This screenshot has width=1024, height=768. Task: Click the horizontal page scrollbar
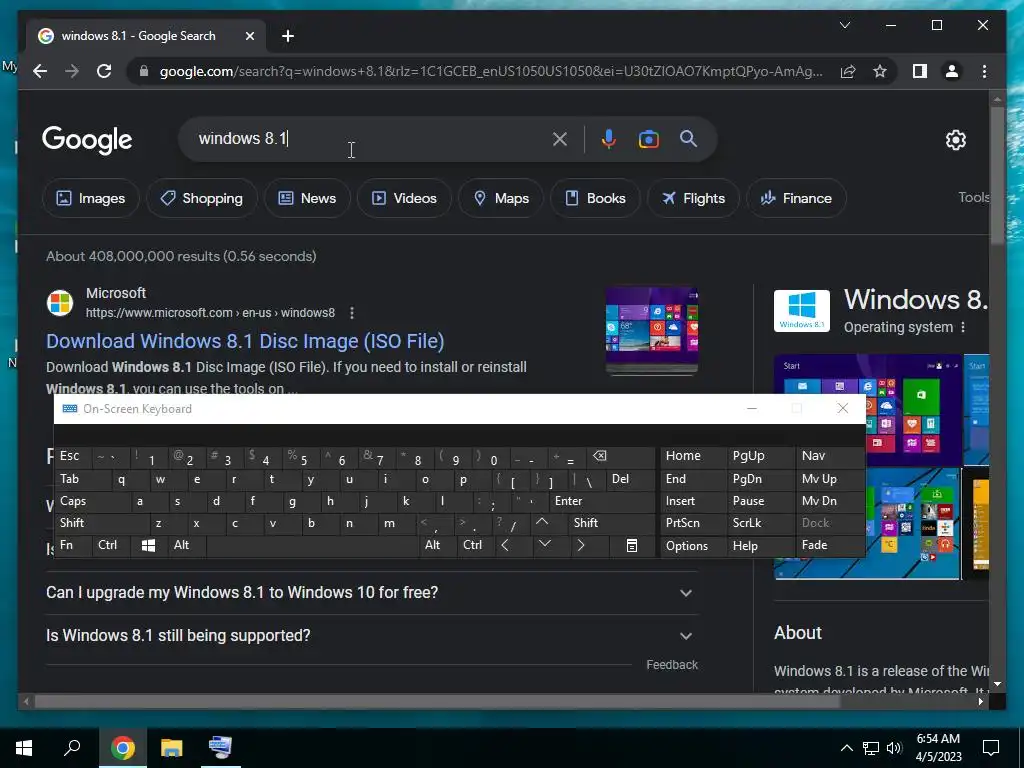pos(437,702)
